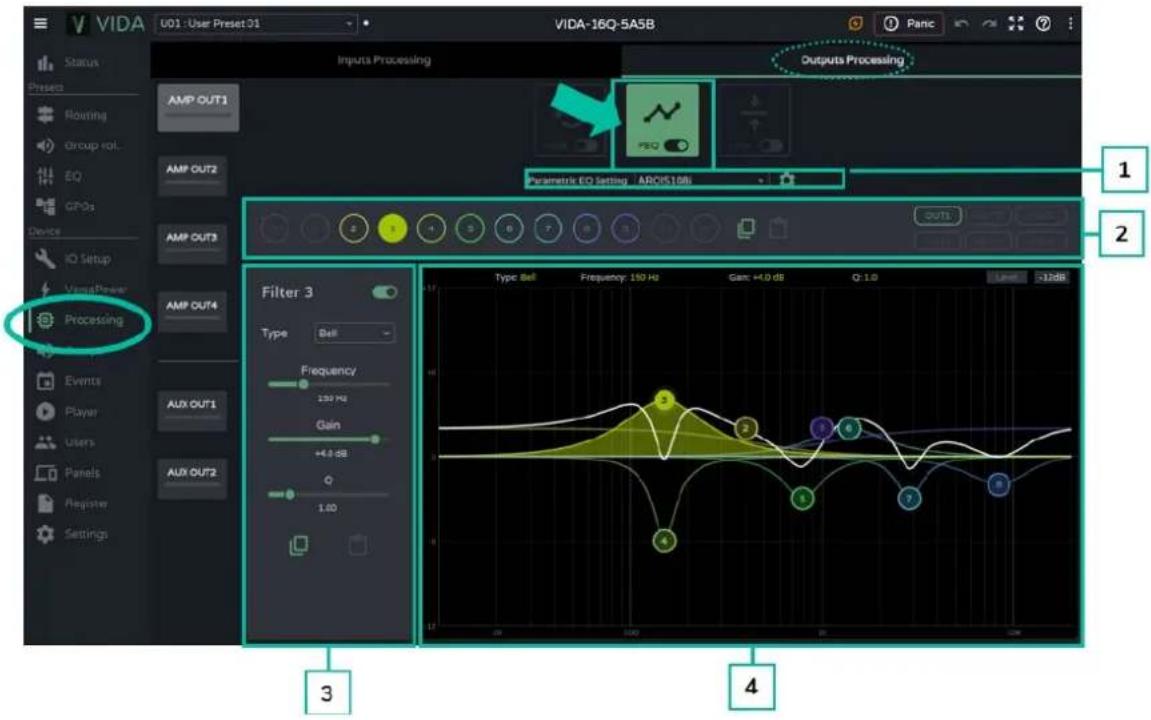
Task: Copy all filters icon in filter row
Action: point(746,228)
